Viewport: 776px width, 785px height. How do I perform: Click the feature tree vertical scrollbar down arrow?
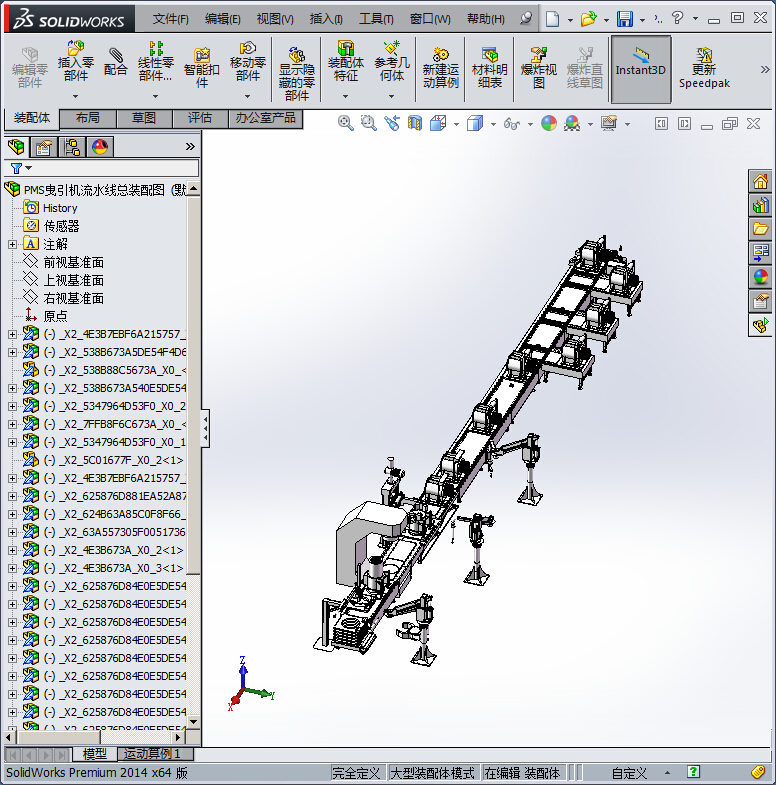[194, 722]
